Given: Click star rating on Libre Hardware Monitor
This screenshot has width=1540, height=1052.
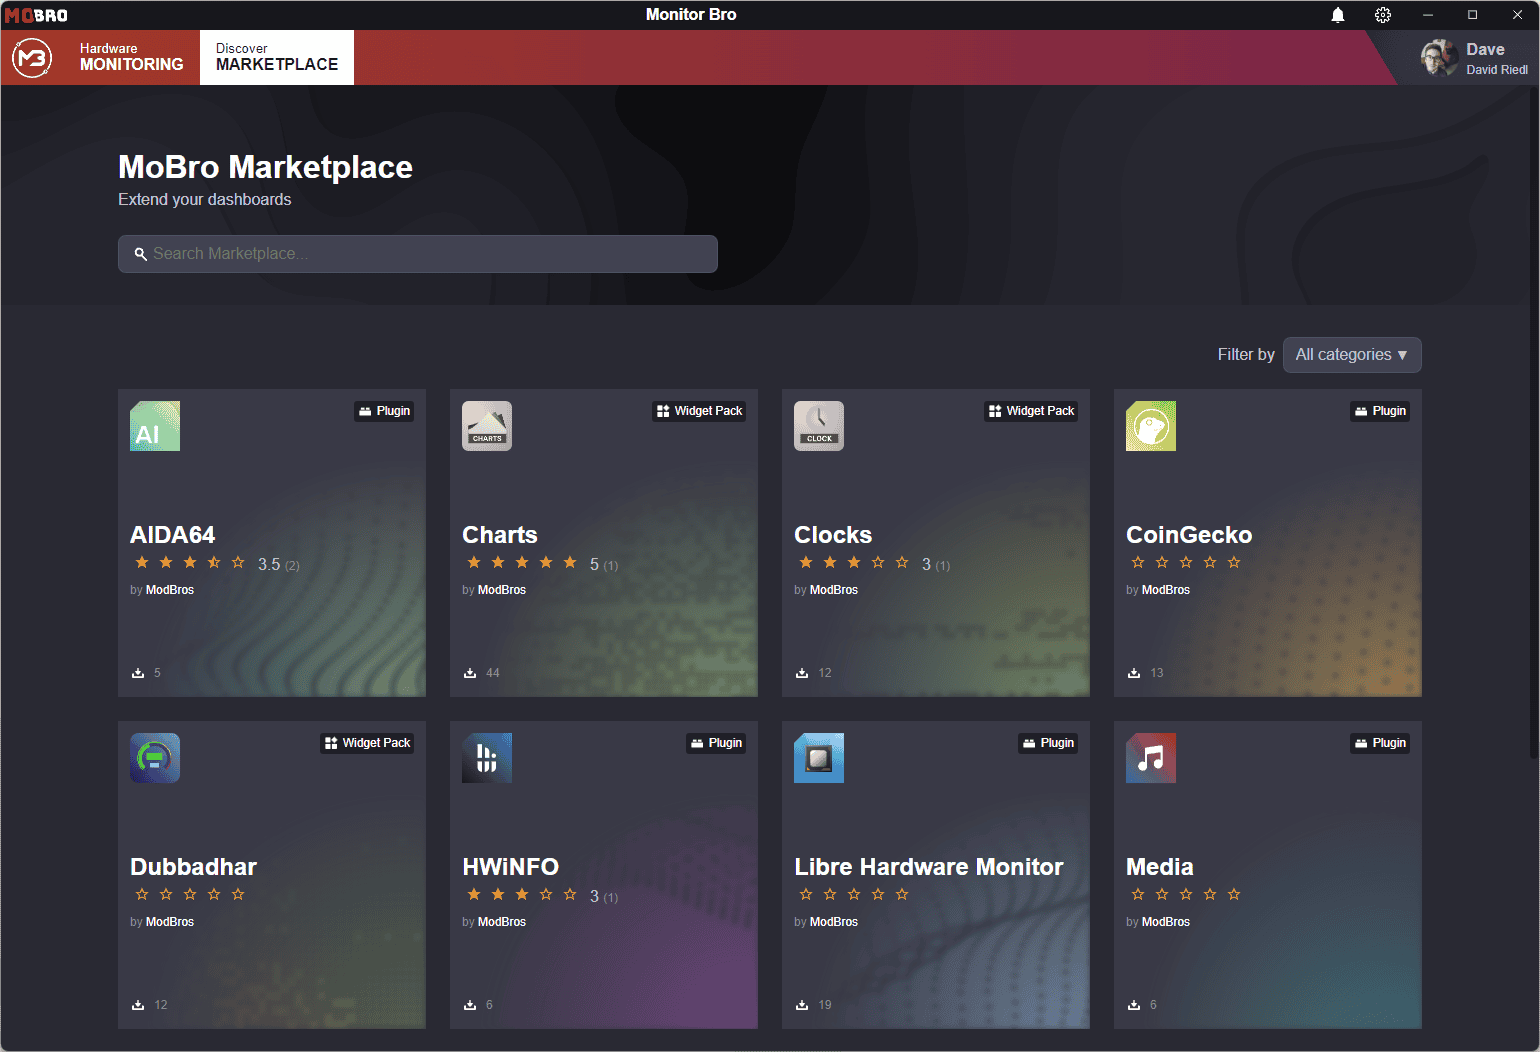Looking at the screenshot, I should pos(854,895).
